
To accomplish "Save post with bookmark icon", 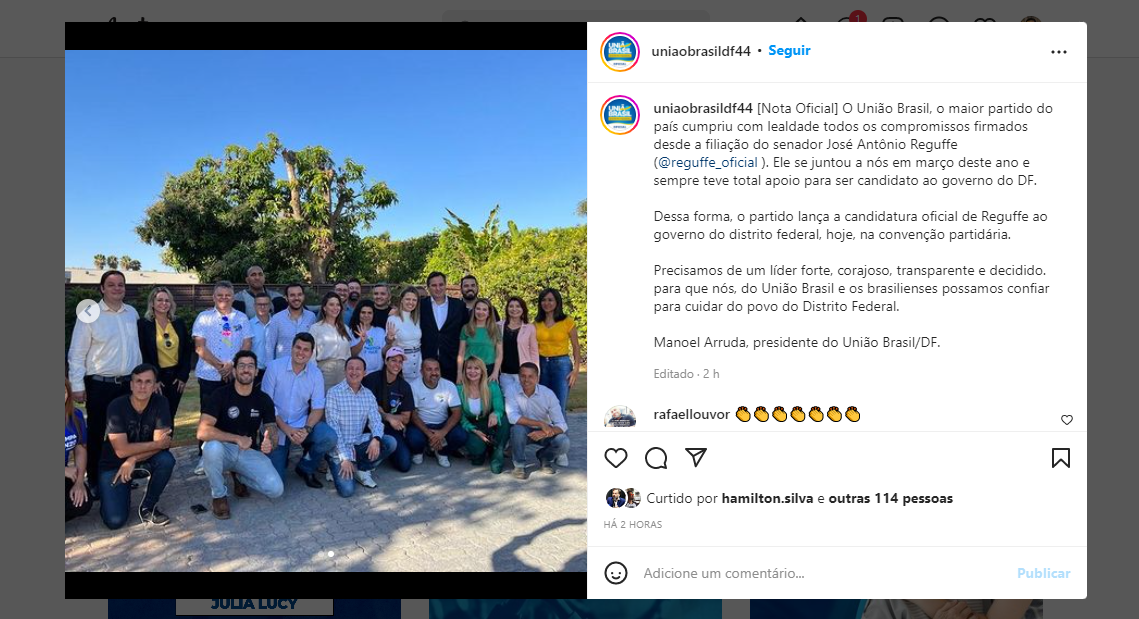I will (1061, 458).
